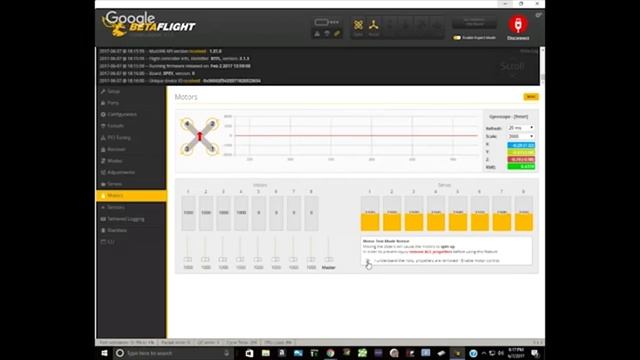640x360 pixels.
Task: Click the Scroll log button
Action: click(512, 66)
